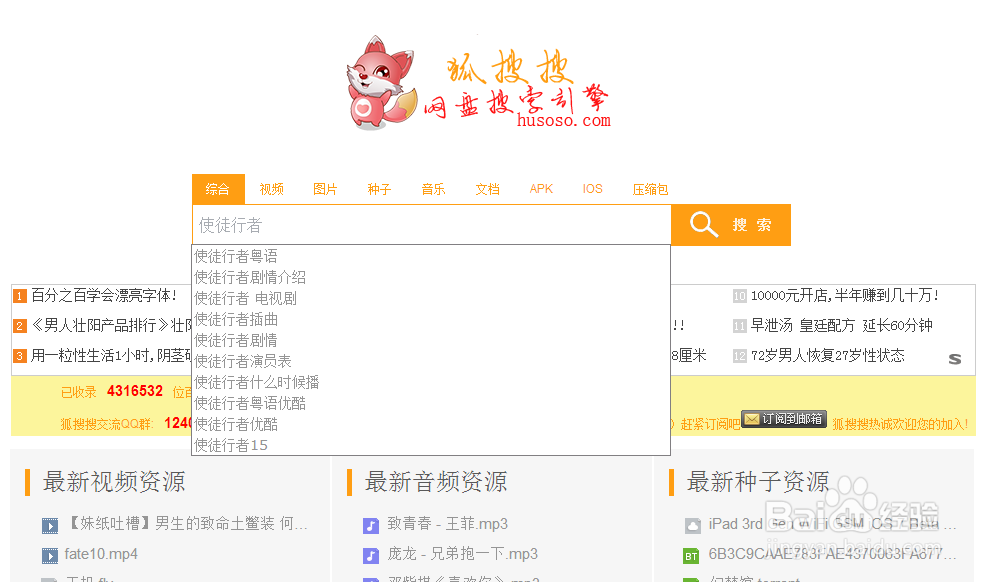This screenshot has height=582, width=997.
Task: Click the 订阅到邮箱 subscribe button
Action: 784,419
